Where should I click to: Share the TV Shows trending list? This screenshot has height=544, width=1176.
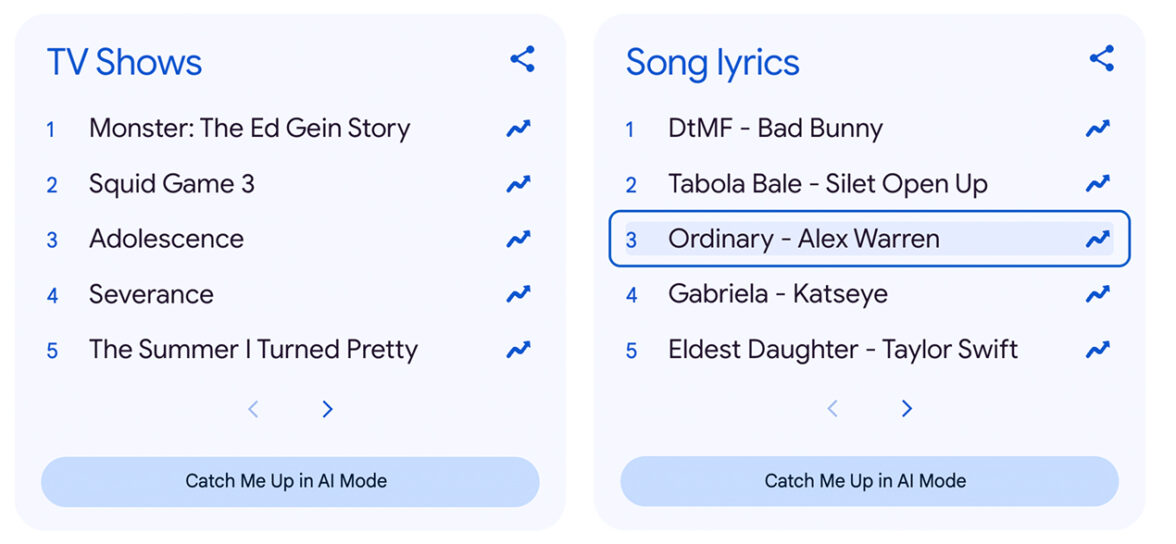click(522, 59)
